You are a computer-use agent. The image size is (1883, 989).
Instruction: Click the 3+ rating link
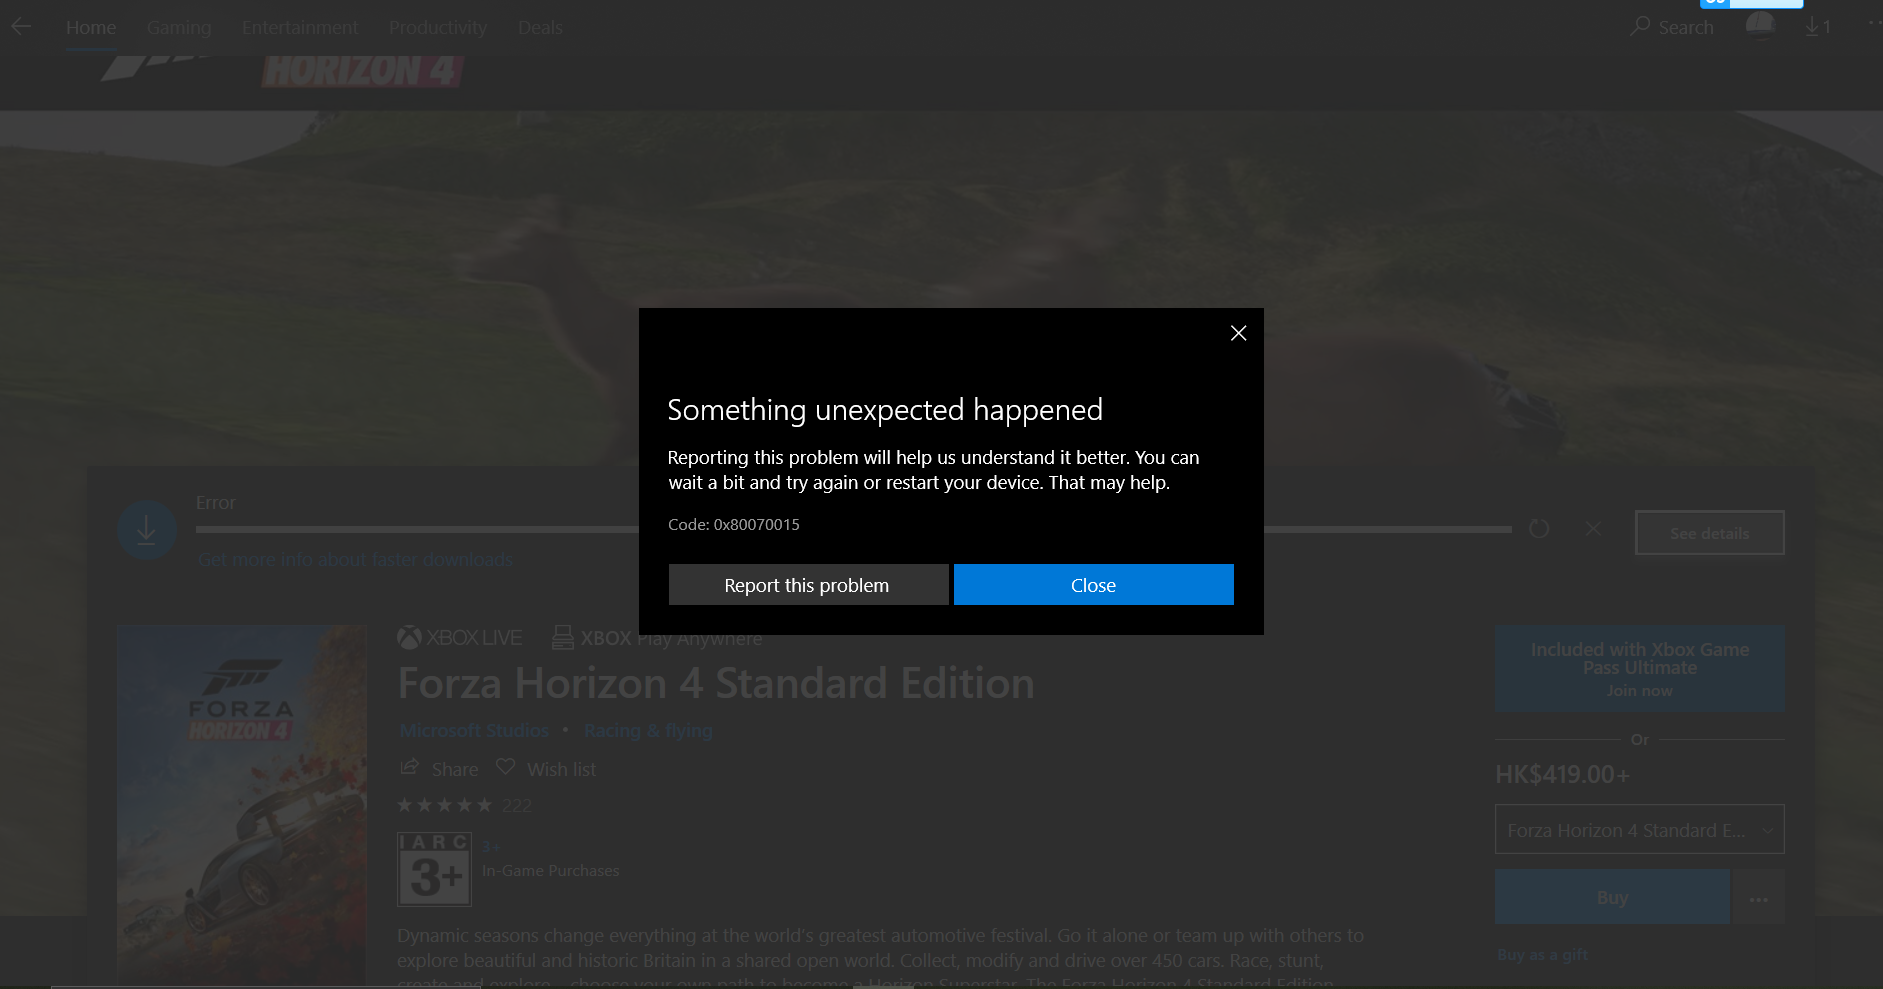point(490,847)
